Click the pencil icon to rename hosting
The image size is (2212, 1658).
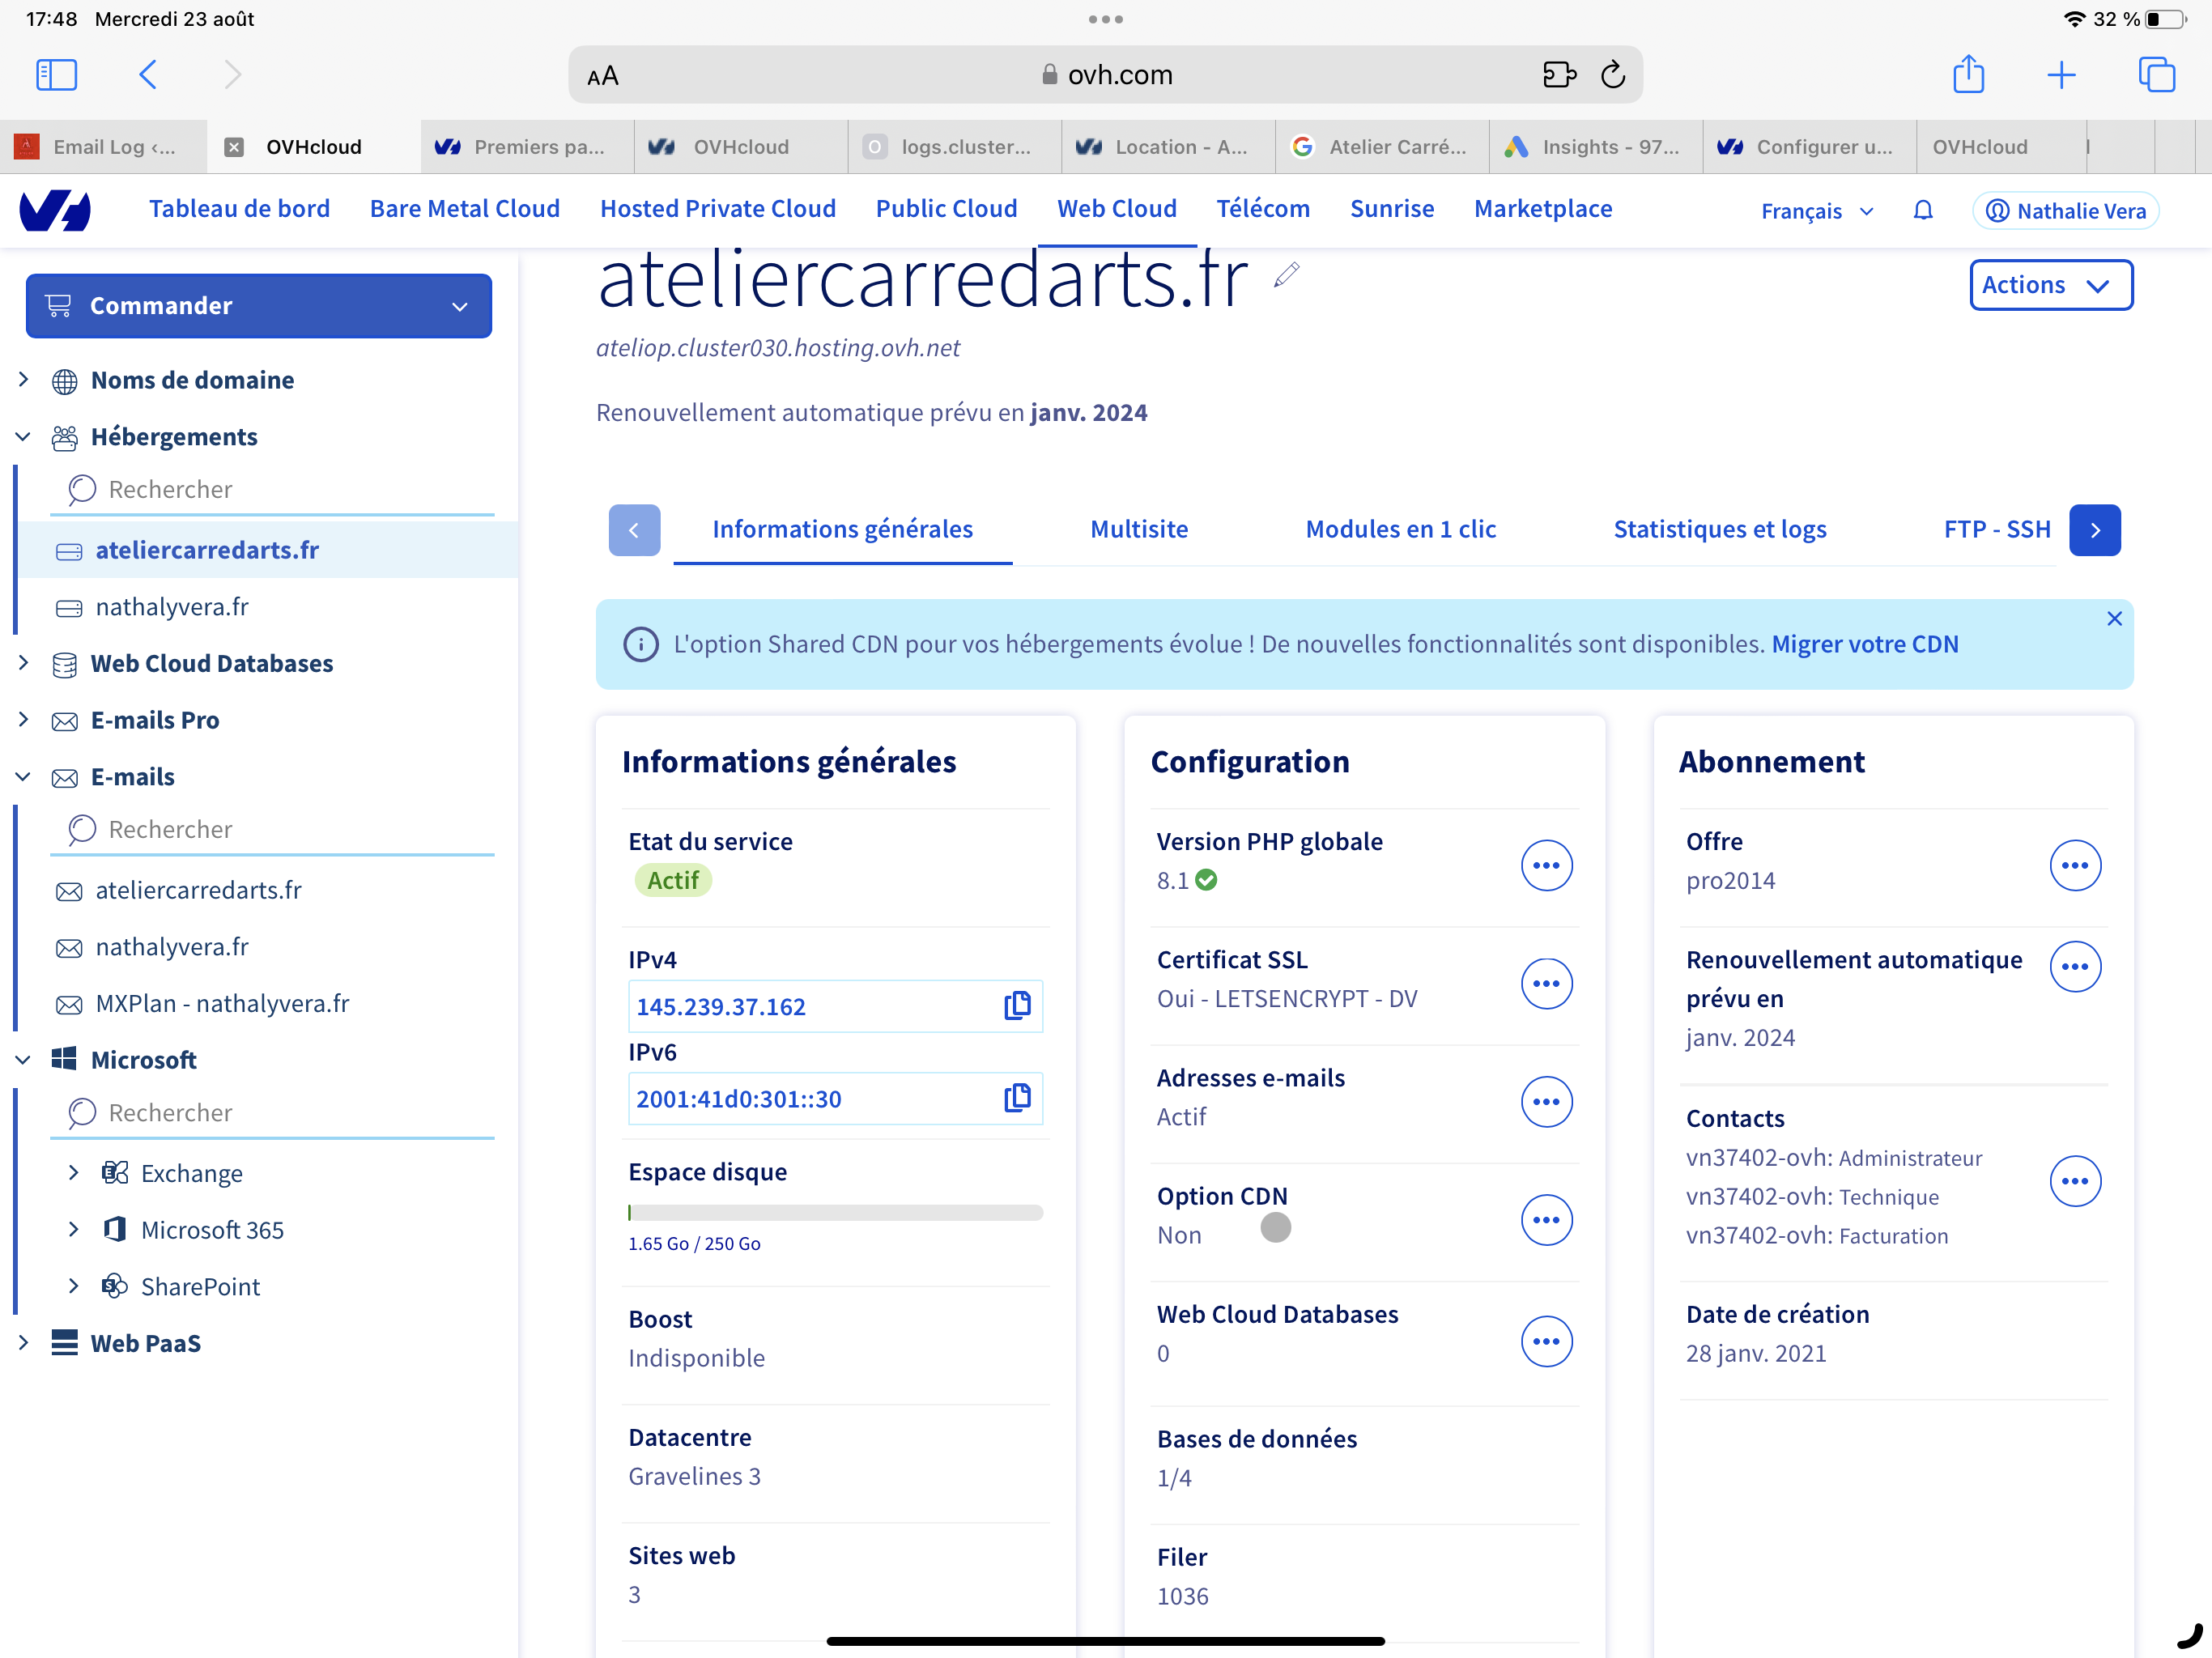(x=1286, y=275)
